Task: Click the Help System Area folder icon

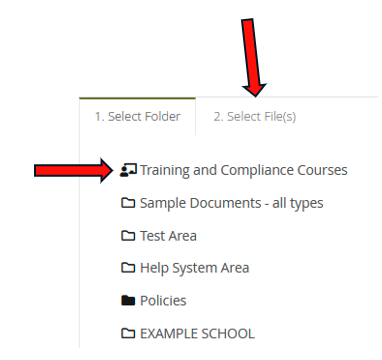Action: pyautogui.click(x=128, y=268)
